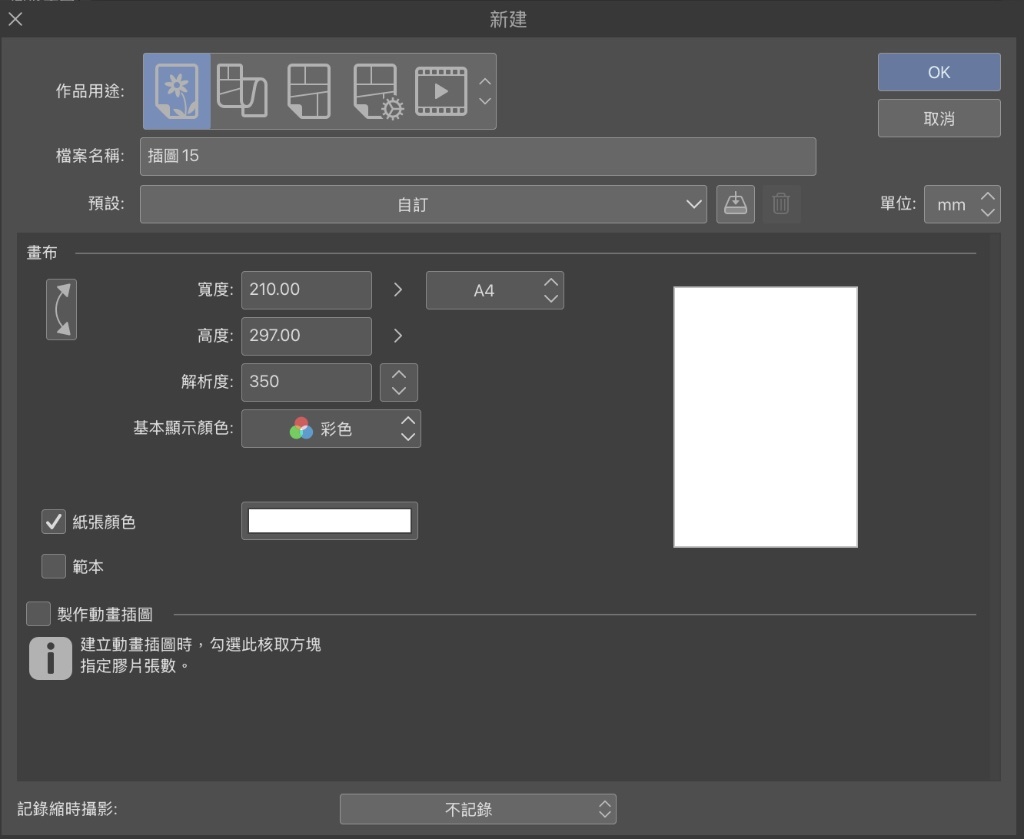Toggle the 紙張顏色 paper color checkbox

tap(54, 522)
